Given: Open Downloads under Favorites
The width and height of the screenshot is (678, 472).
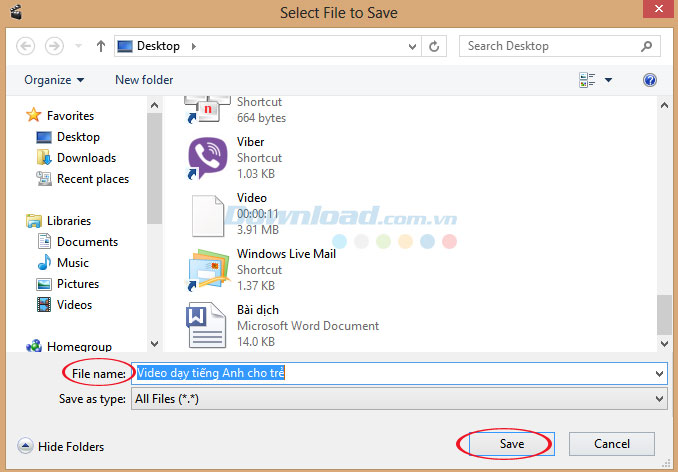Looking at the screenshot, I should point(86,158).
